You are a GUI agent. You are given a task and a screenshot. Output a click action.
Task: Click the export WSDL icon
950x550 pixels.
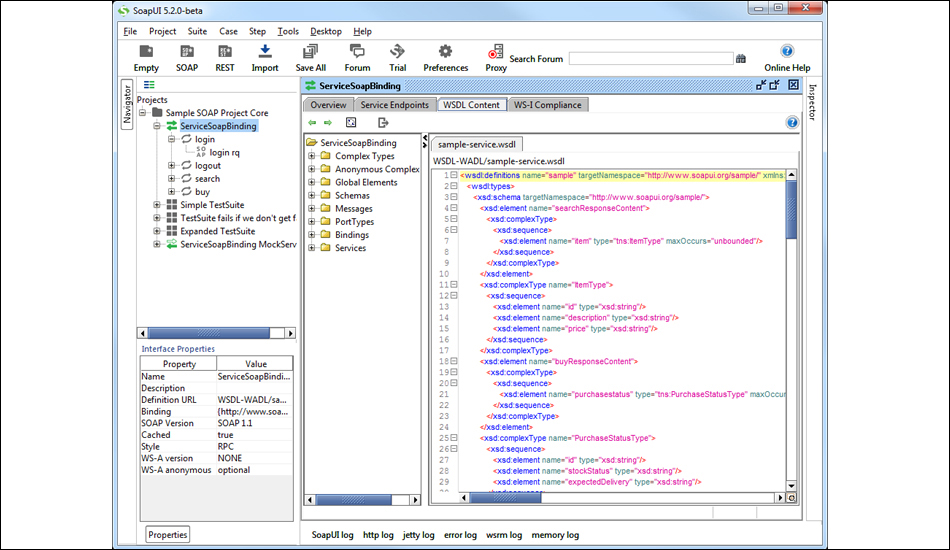(383, 122)
